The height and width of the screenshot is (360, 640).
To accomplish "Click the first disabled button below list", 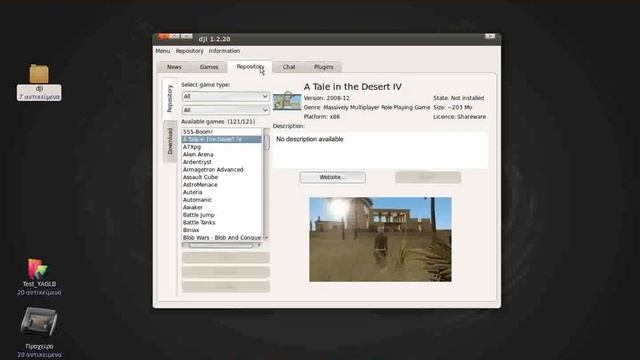I will pyautogui.click(x=226, y=258).
